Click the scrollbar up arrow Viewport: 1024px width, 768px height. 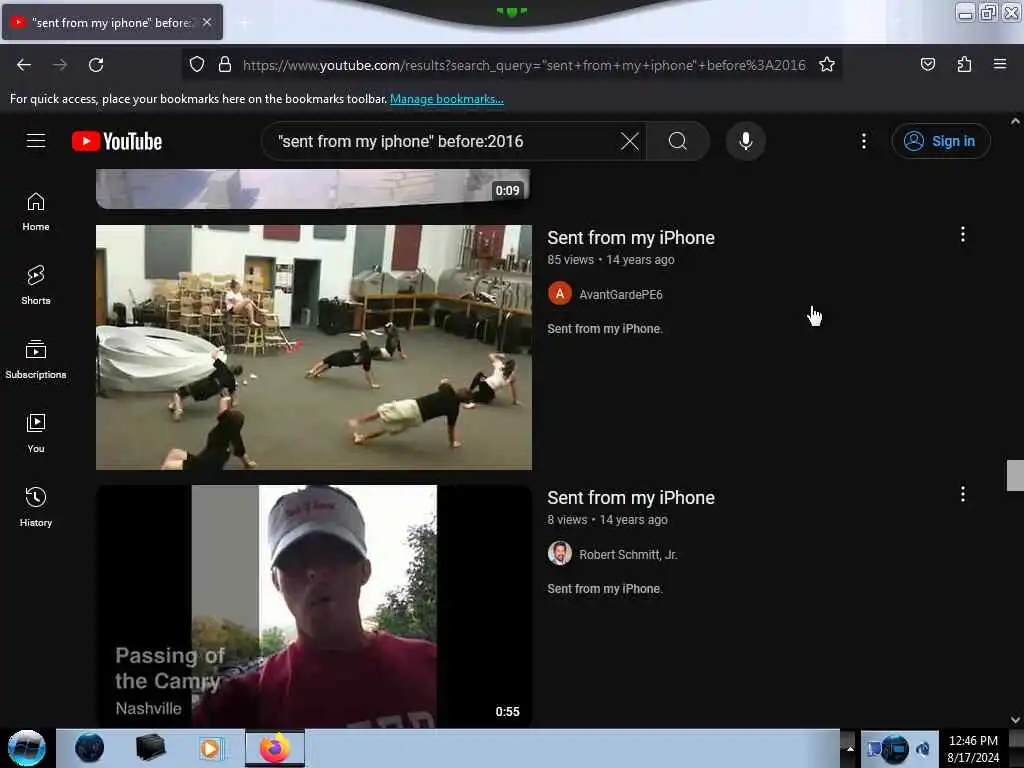[1015, 121]
